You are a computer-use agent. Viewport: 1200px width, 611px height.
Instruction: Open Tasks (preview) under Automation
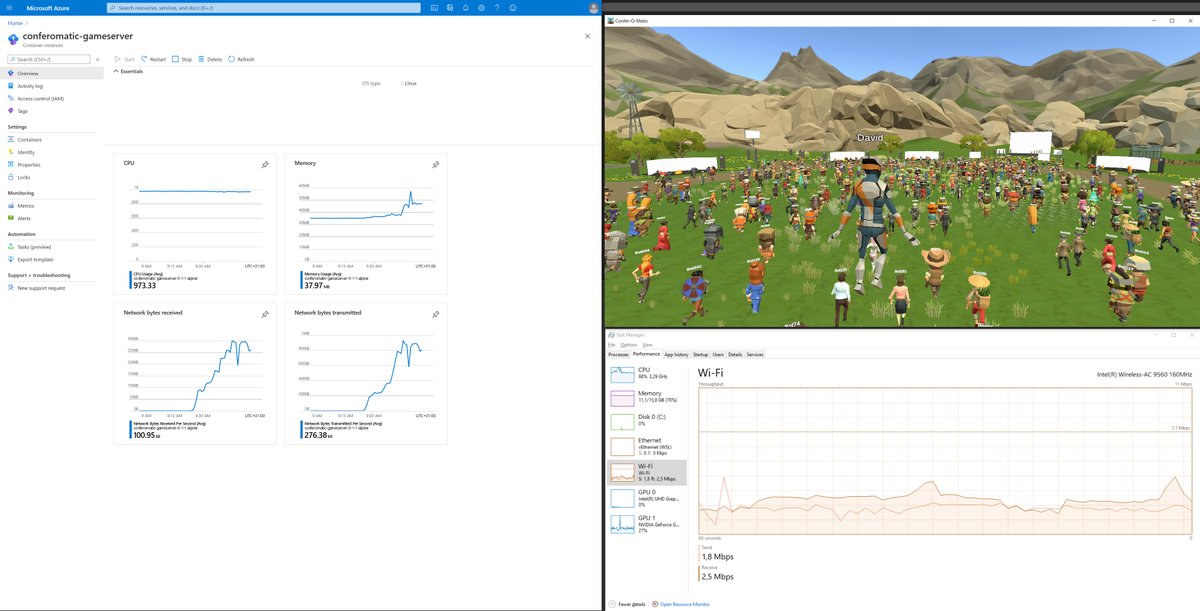52,246
